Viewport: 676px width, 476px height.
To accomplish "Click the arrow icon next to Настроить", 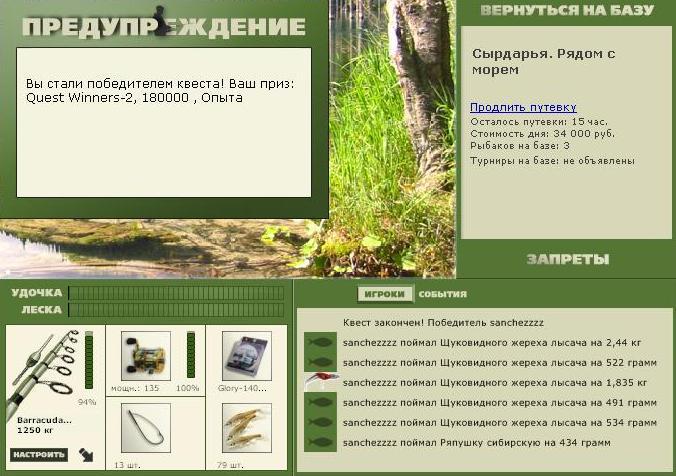I will click(86, 454).
